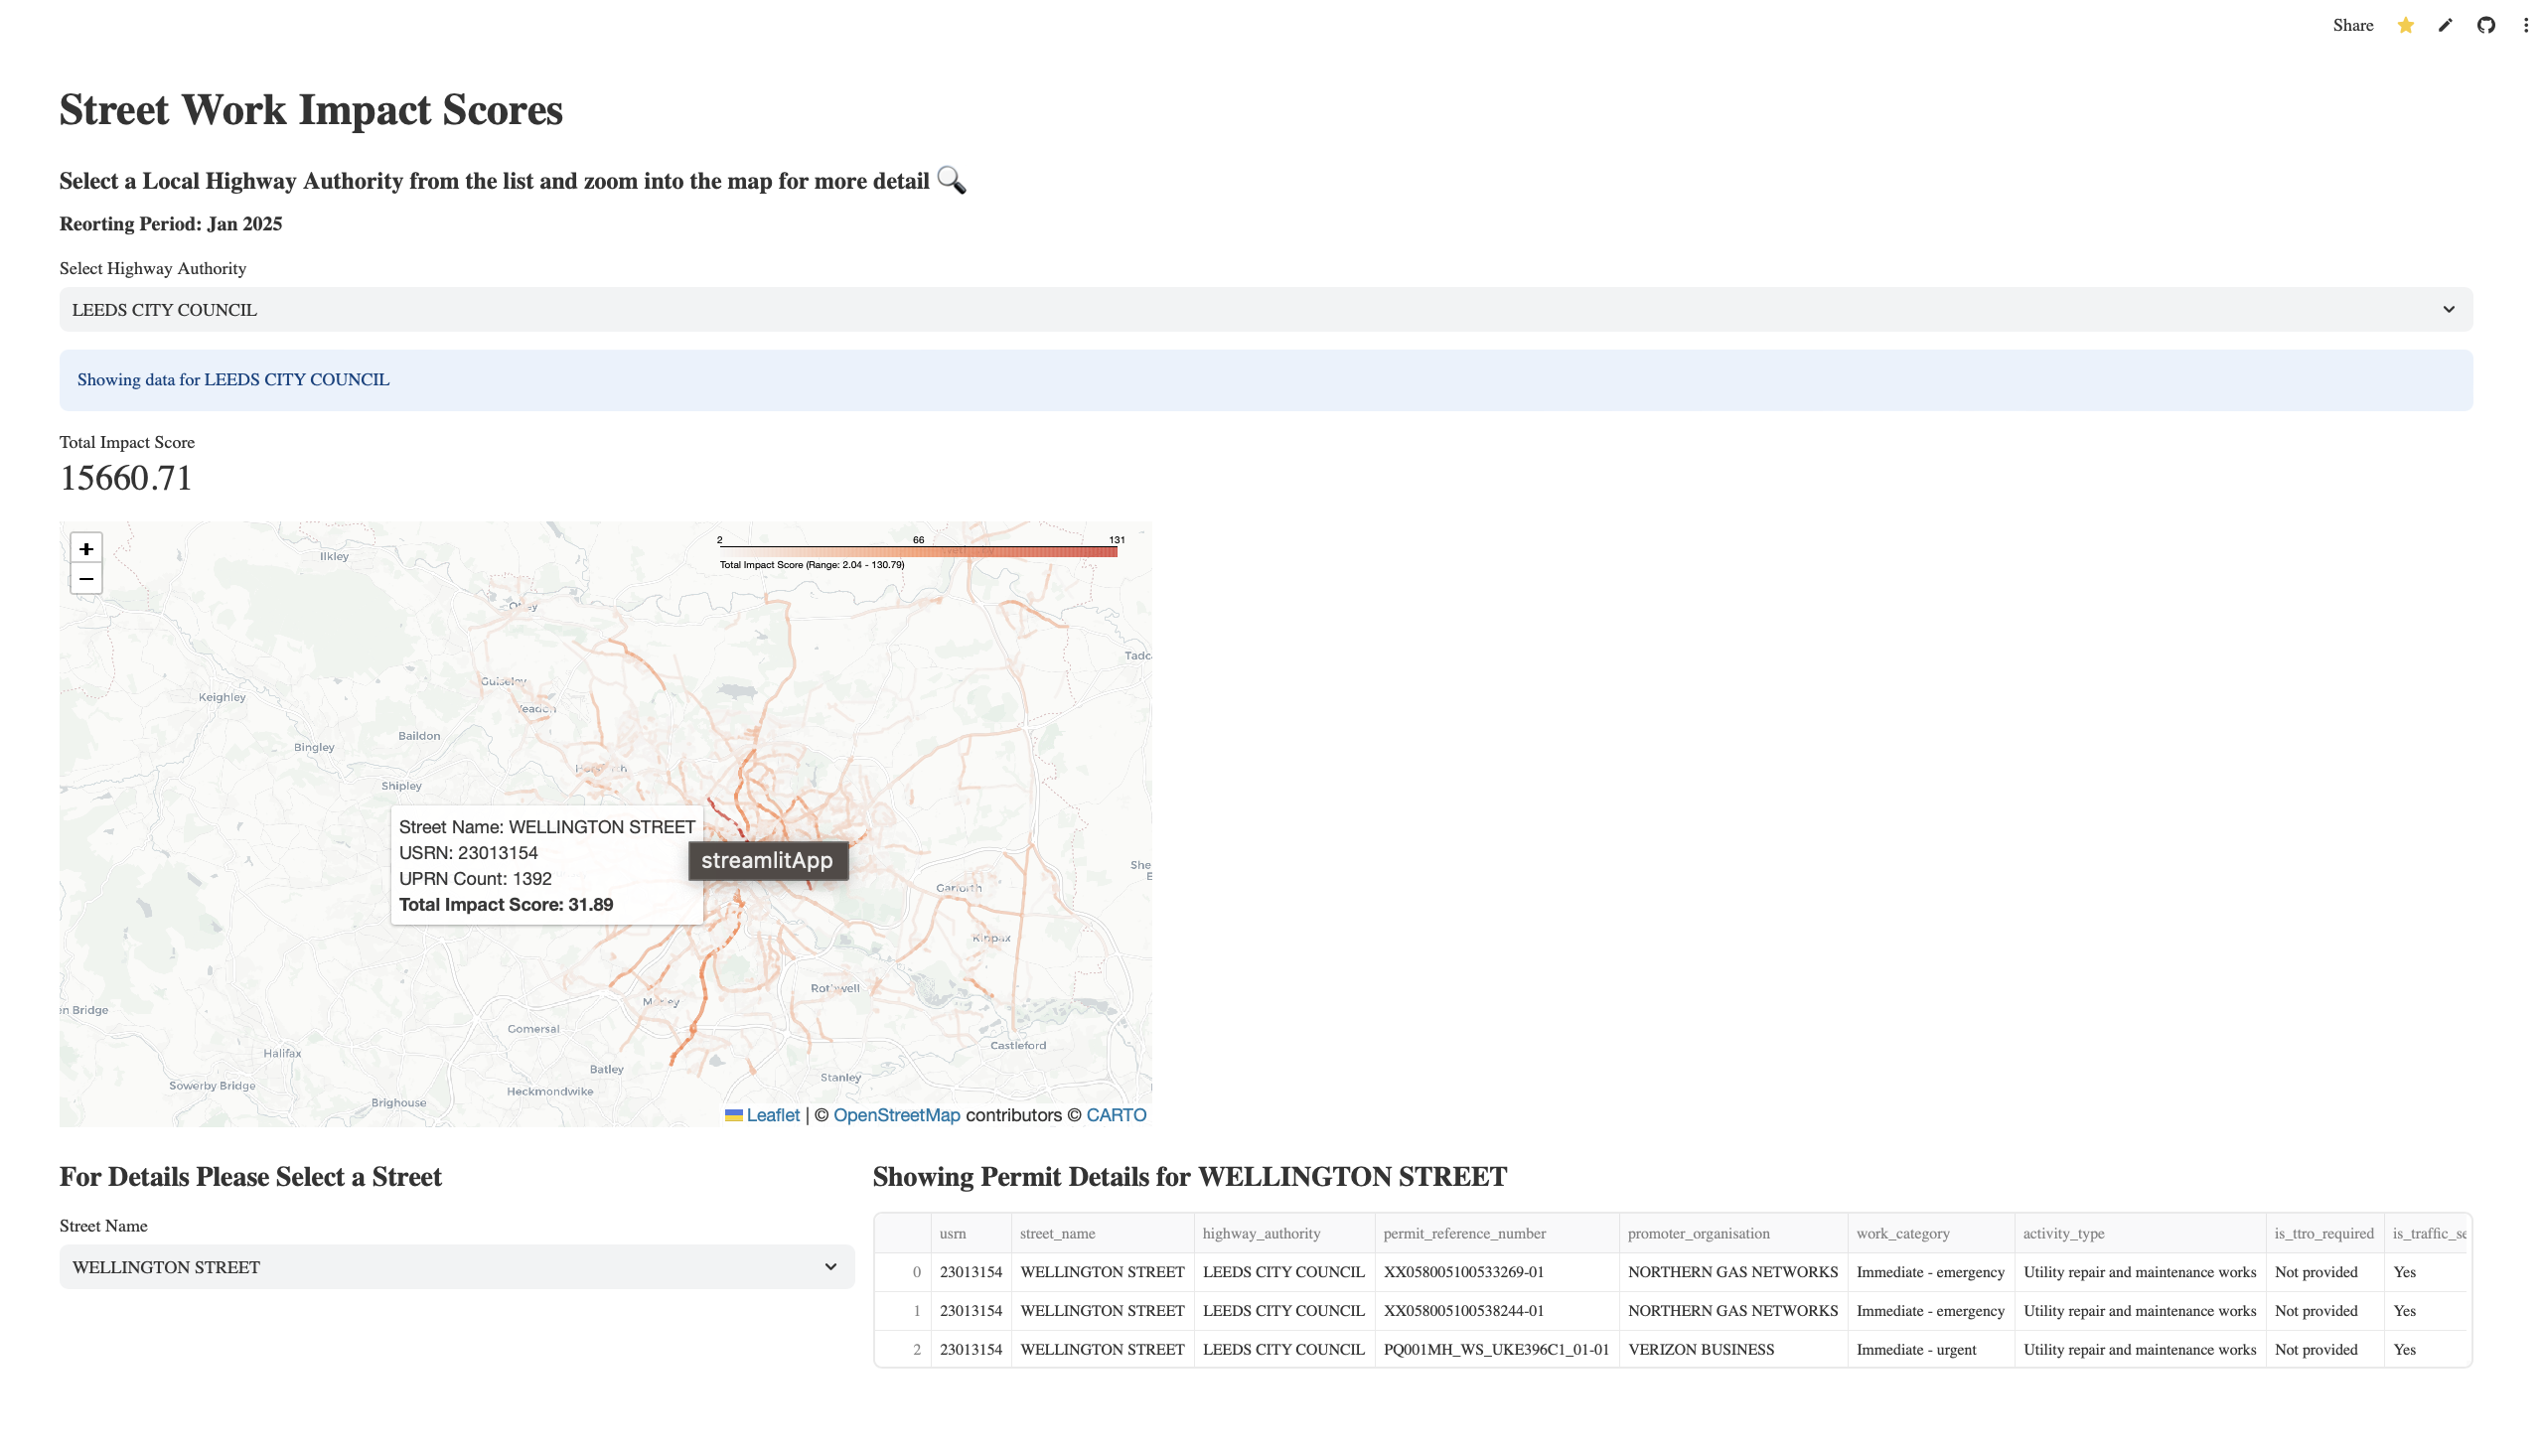Click the Share button
Screen dimensions: 2543x1456
click(2352, 26)
